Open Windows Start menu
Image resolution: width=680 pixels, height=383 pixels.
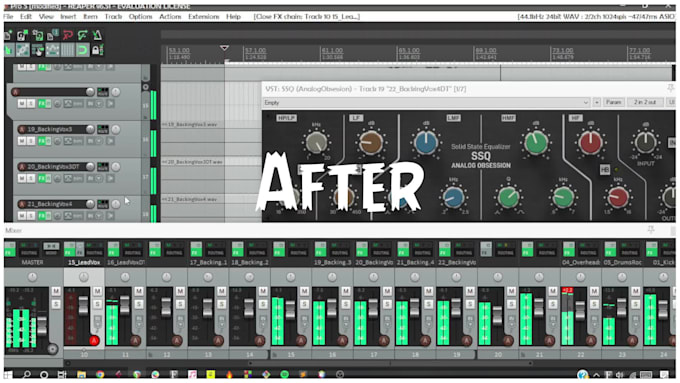click(x=8, y=374)
